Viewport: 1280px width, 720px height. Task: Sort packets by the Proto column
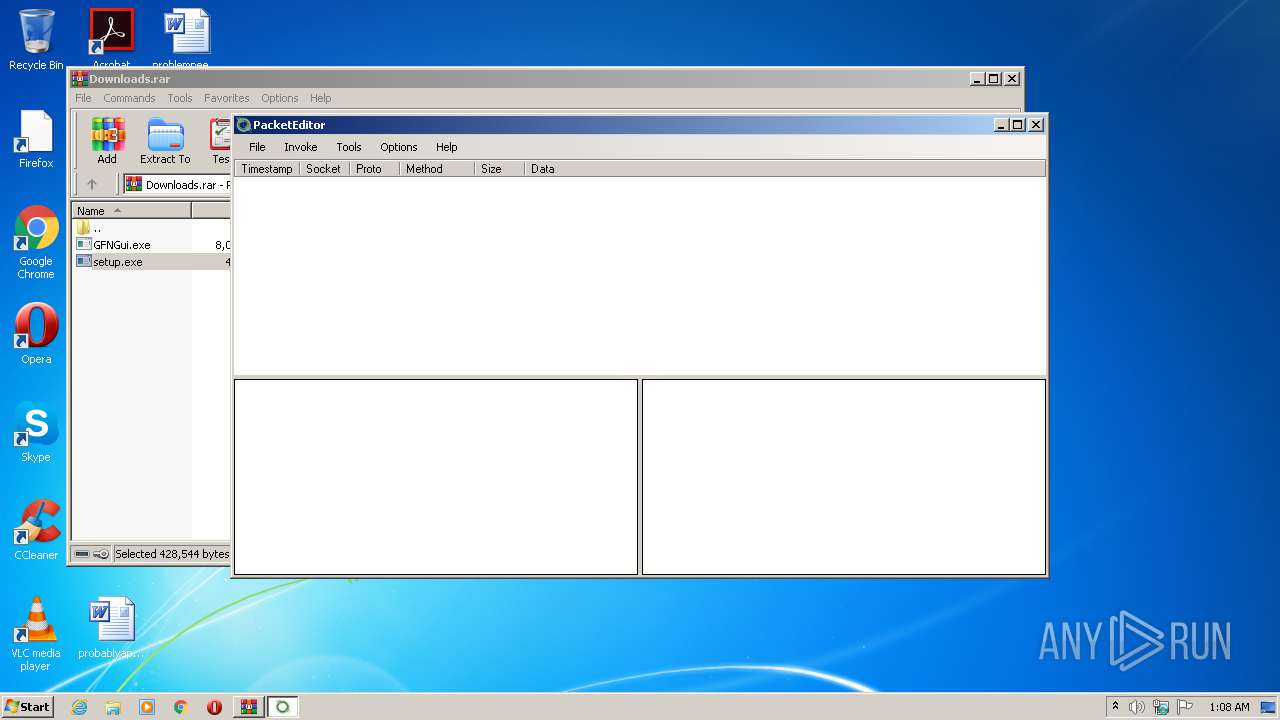tap(374, 169)
